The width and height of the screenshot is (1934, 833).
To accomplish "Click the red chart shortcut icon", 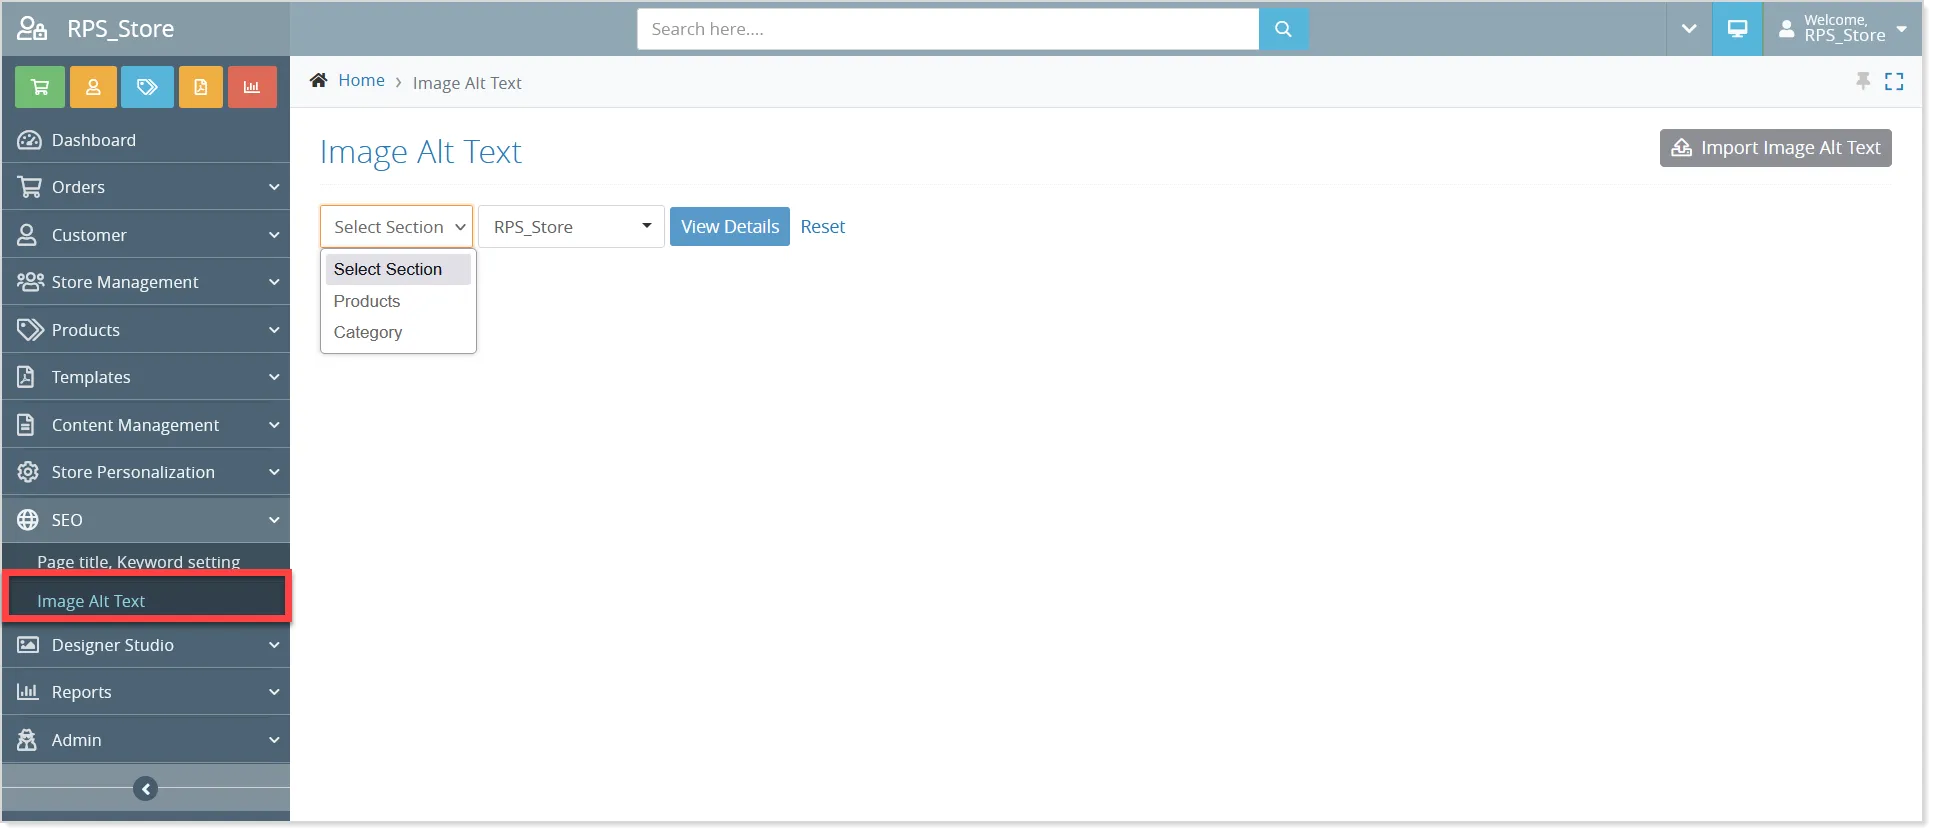I will [252, 87].
